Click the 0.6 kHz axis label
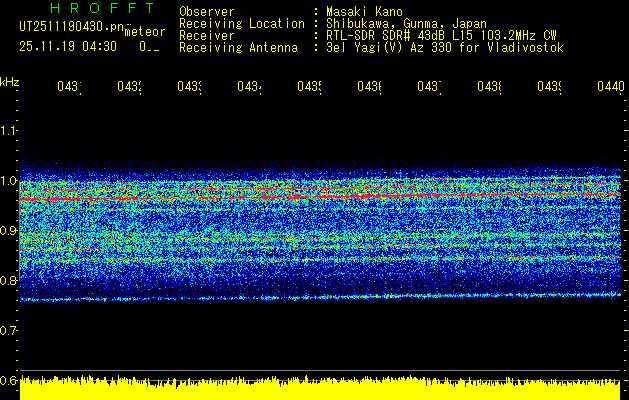629x400 pixels. point(8,380)
